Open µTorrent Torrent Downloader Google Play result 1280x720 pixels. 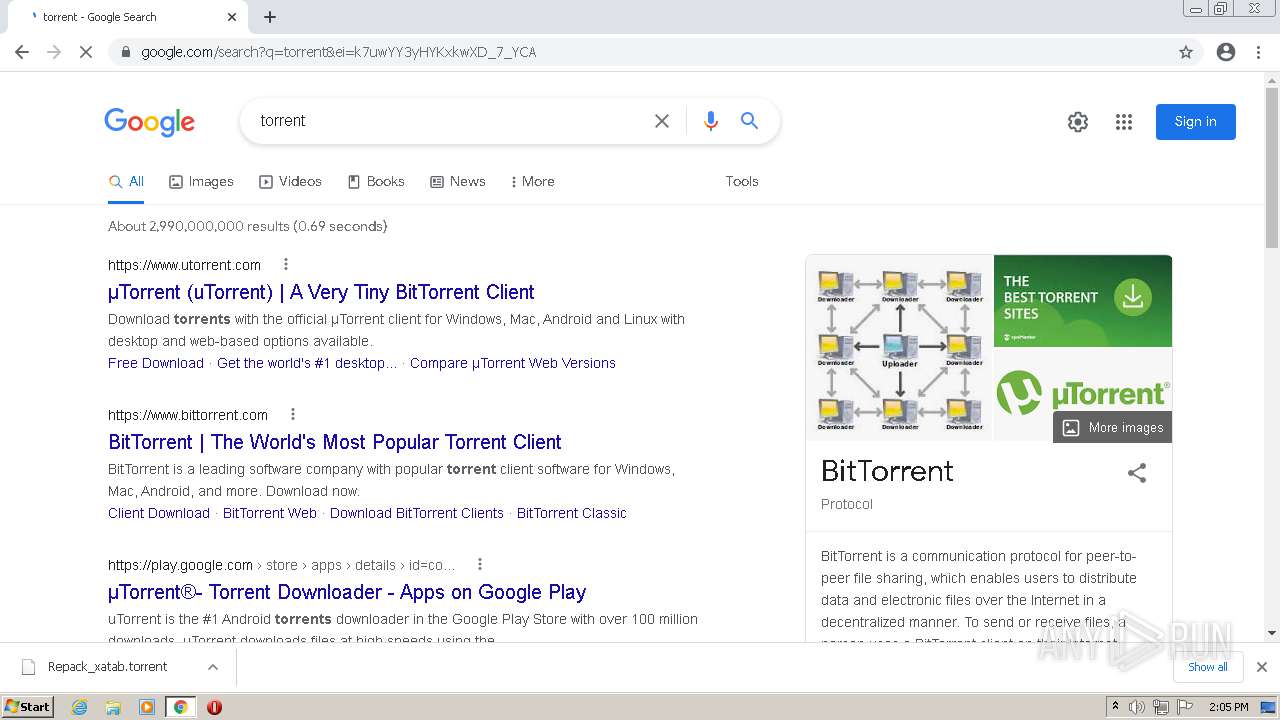click(x=347, y=592)
